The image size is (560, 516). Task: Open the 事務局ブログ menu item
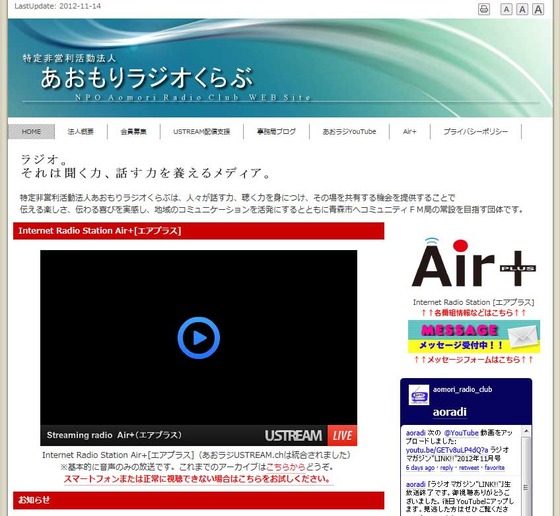pos(276,131)
